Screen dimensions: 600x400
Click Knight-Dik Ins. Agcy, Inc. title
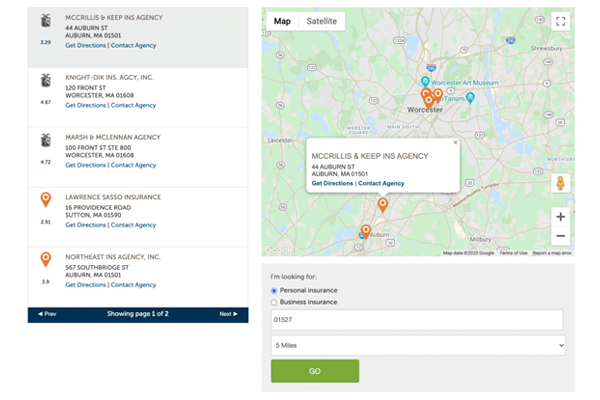[x=109, y=77]
